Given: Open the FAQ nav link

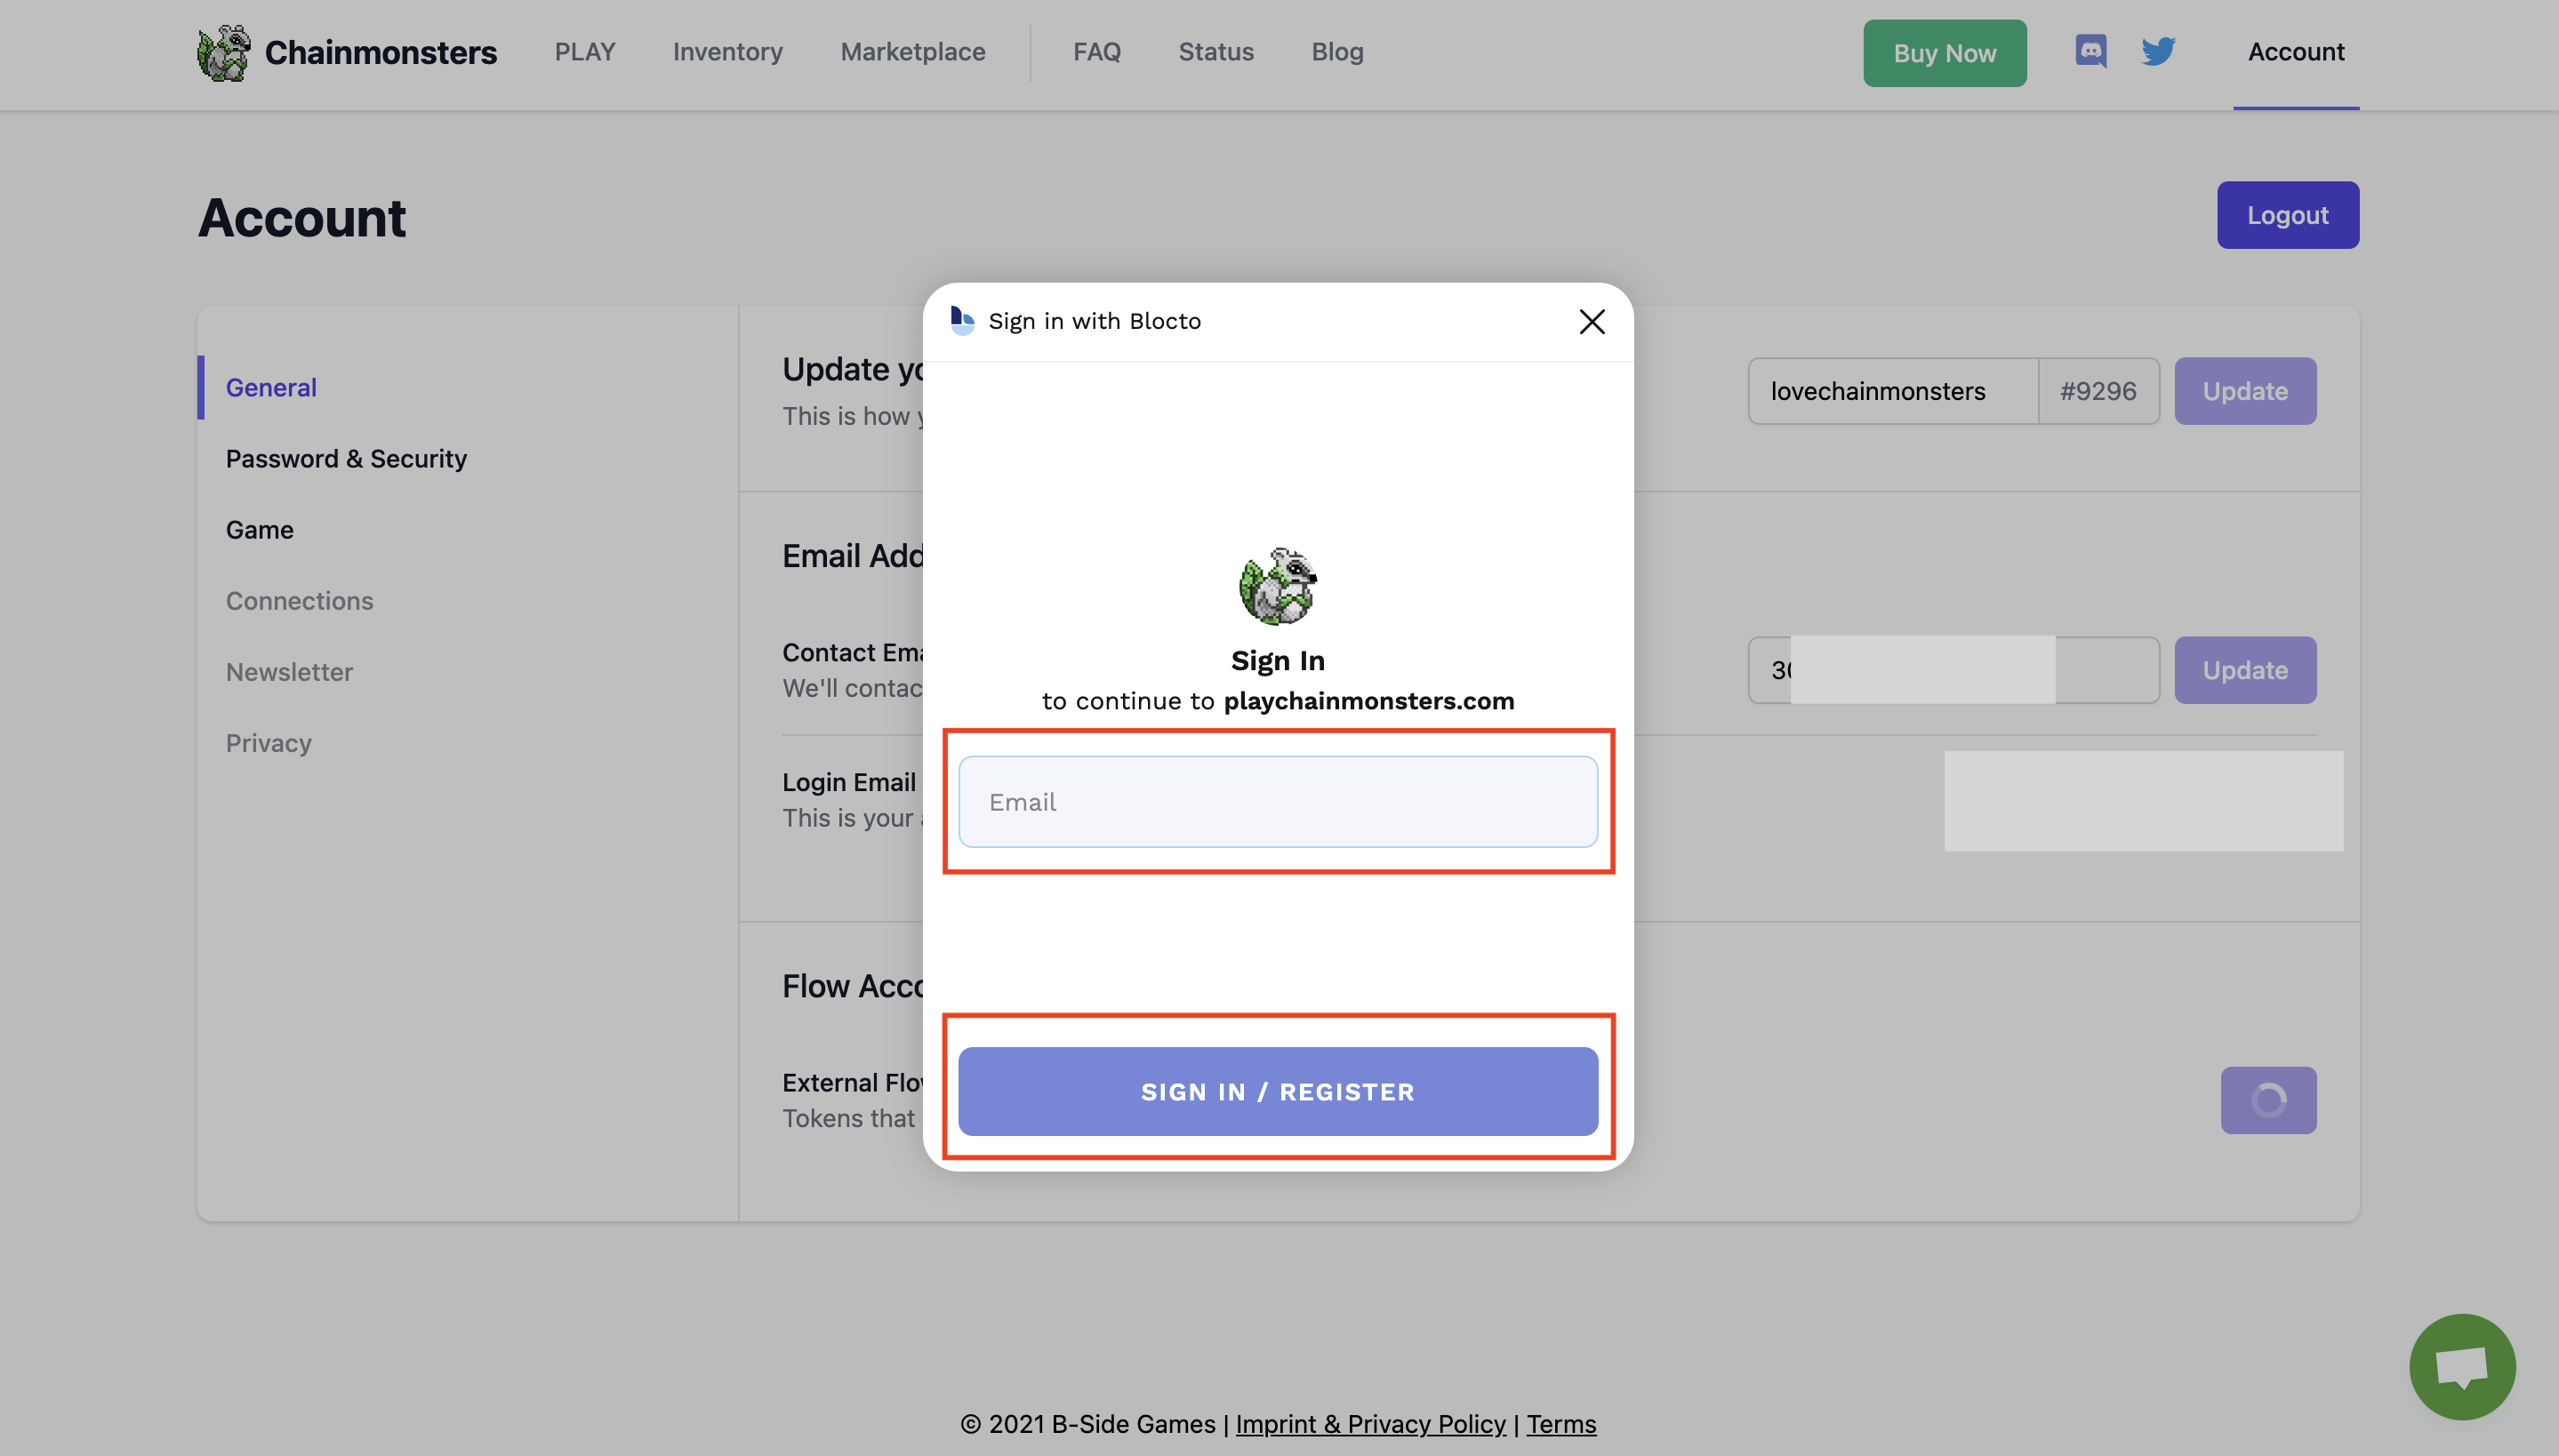Looking at the screenshot, I should click(x=1096, y=52).
